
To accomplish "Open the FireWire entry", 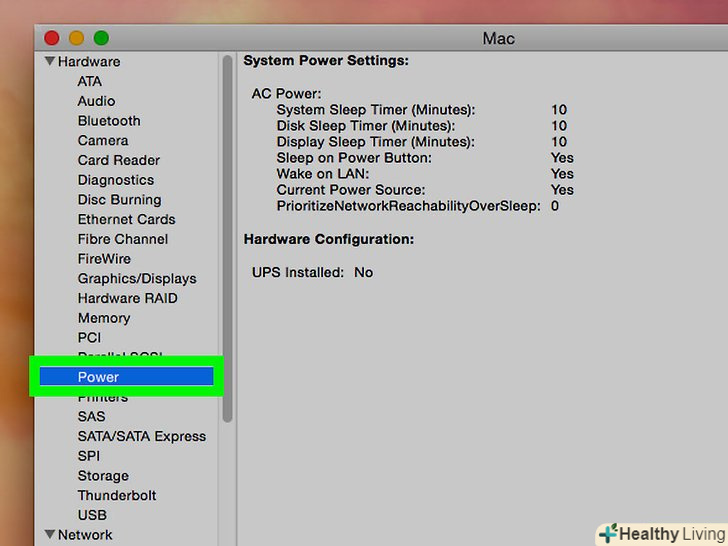I will click(x=104, y=259).
